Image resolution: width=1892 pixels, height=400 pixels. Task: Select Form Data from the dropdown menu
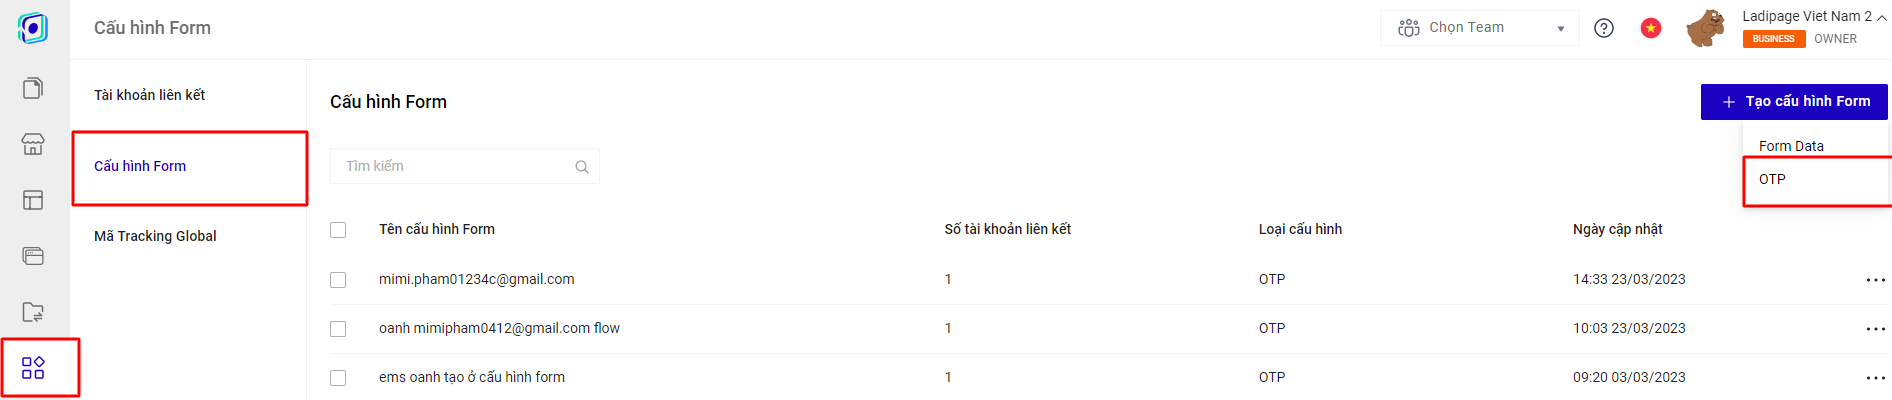(1791, 146)
